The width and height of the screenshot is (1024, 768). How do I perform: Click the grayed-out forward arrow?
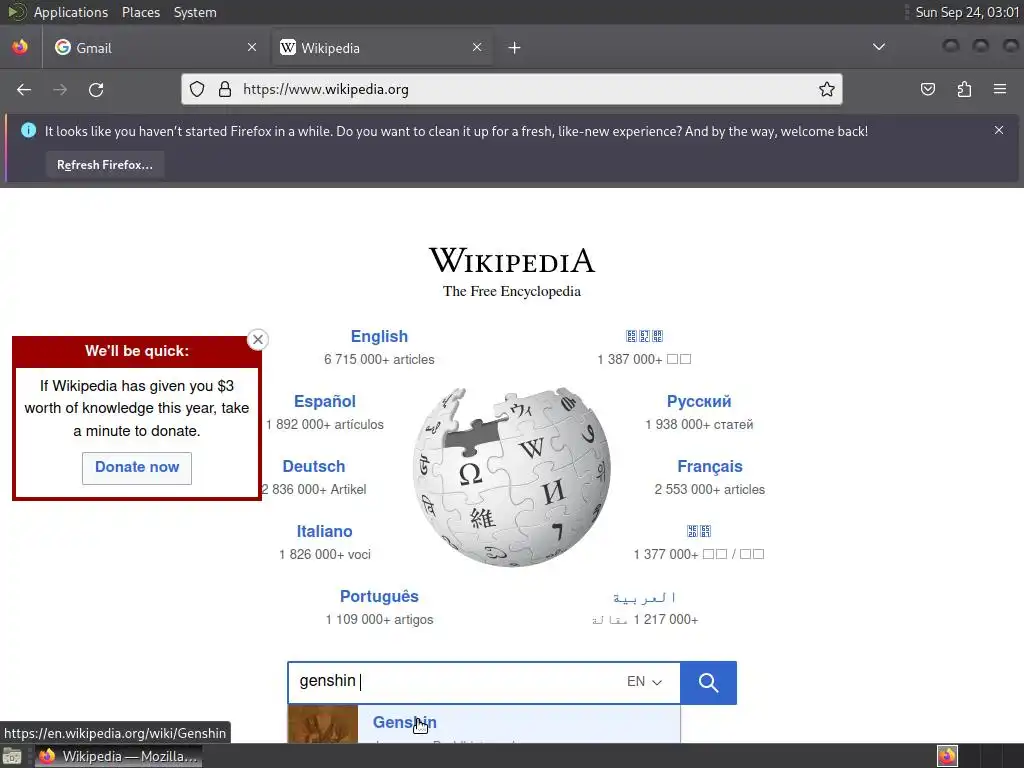pyautogui.click(x=60, y=89)
